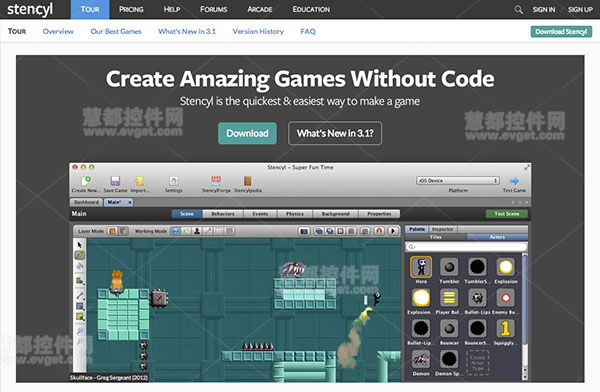Switch to the Physics tab

coord(295,214)
